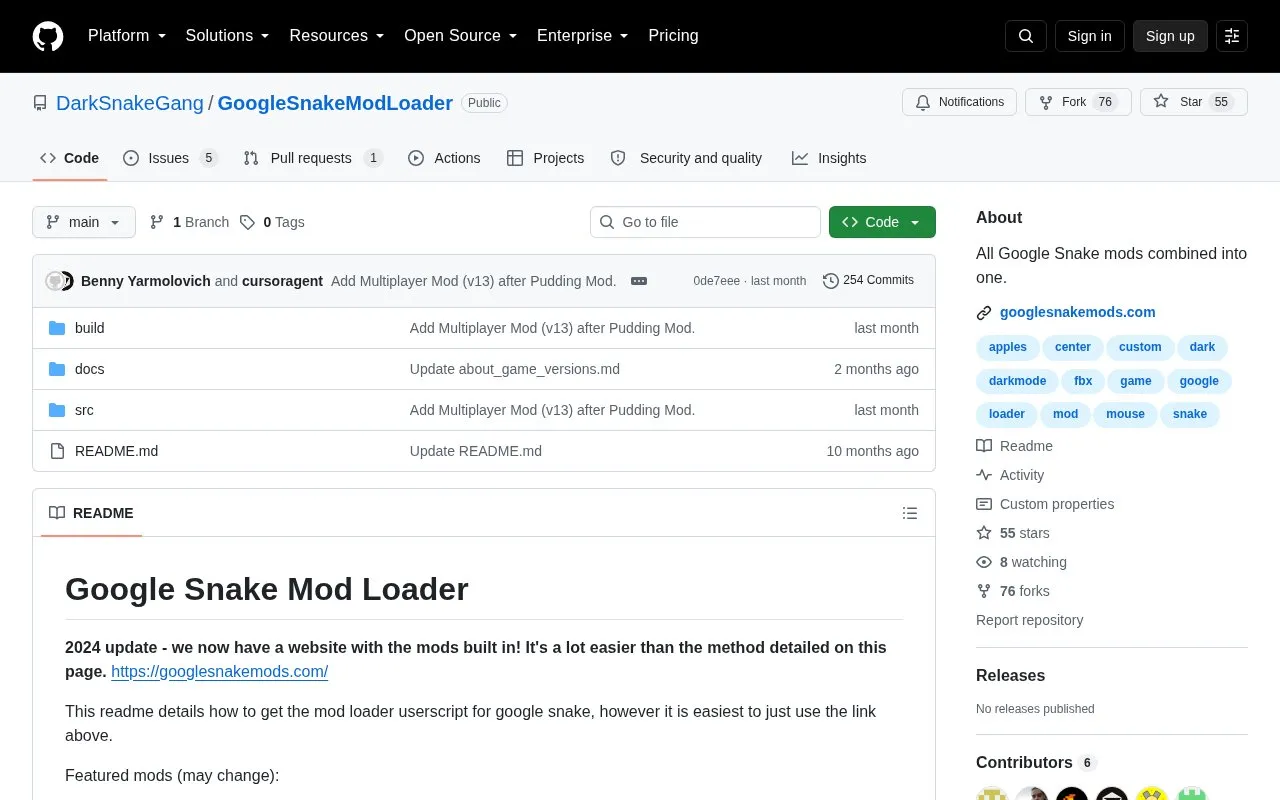Screen dimensions: 1280x800
Task: View the 0 Tags link
Action: [272, 222]
